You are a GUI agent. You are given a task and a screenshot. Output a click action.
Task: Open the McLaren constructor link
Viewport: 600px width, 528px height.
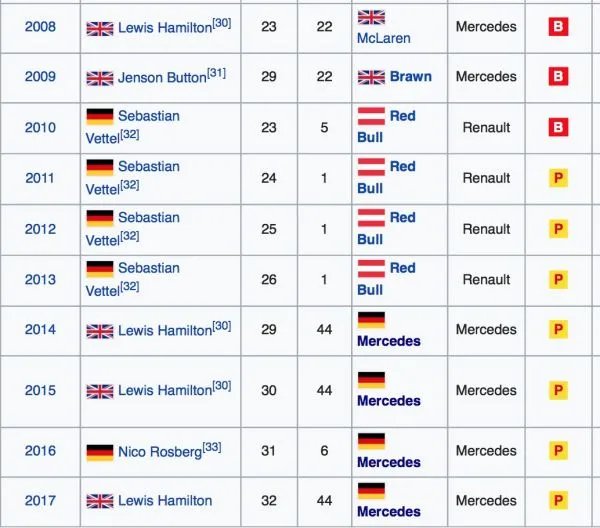383,37
